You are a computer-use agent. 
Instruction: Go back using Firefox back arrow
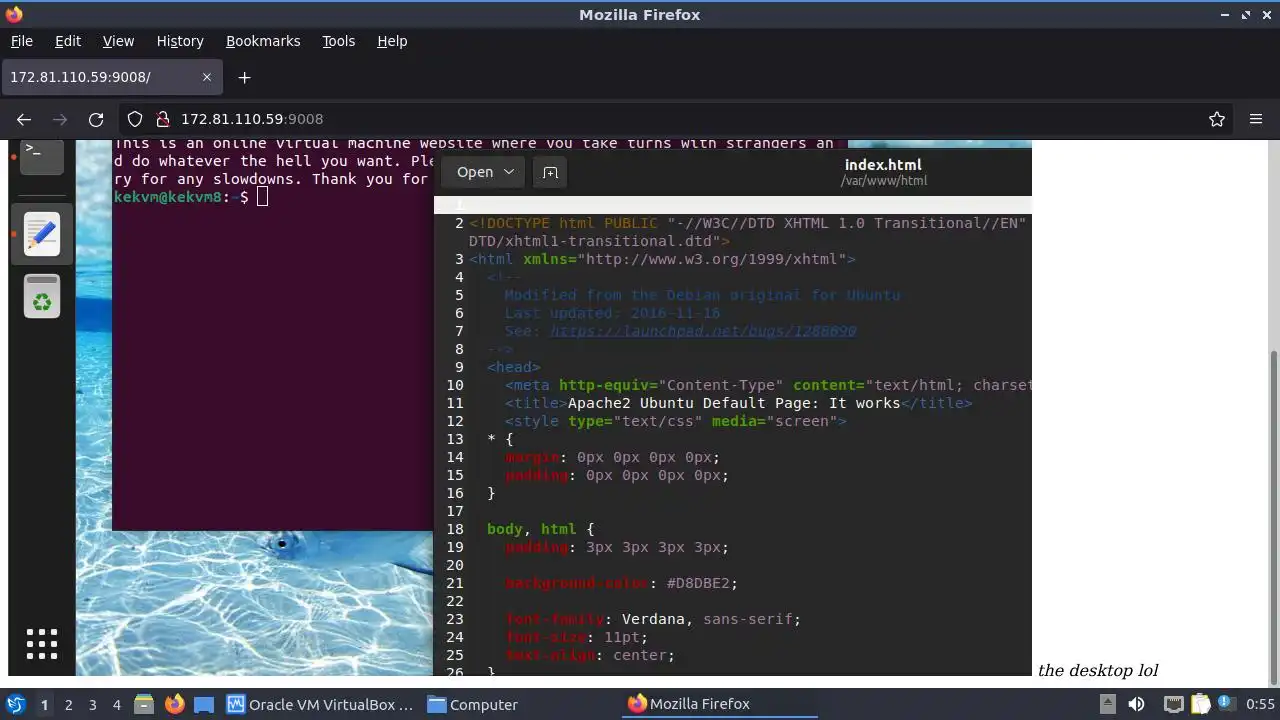click(24, 119)
